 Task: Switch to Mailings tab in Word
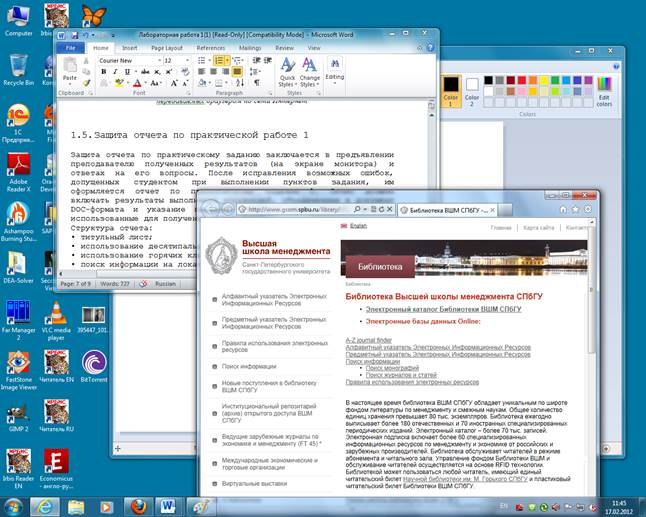[x=250, y=48]
